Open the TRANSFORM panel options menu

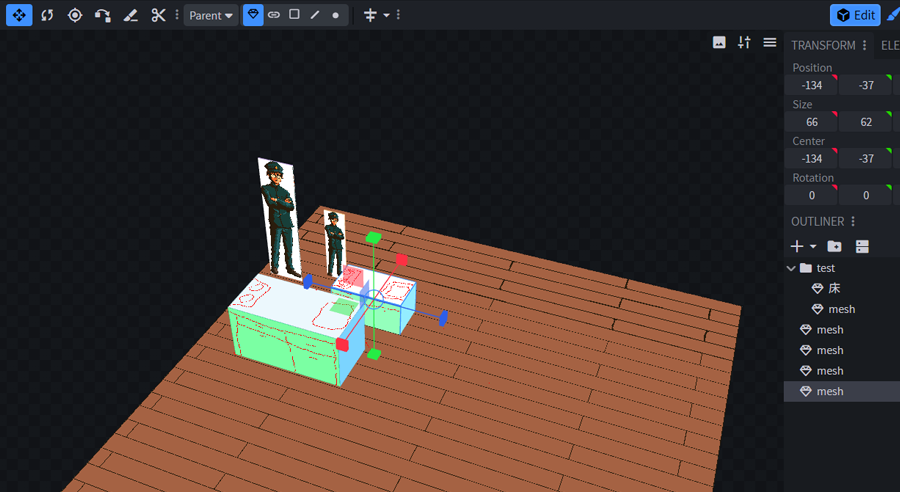pos(865,45)
